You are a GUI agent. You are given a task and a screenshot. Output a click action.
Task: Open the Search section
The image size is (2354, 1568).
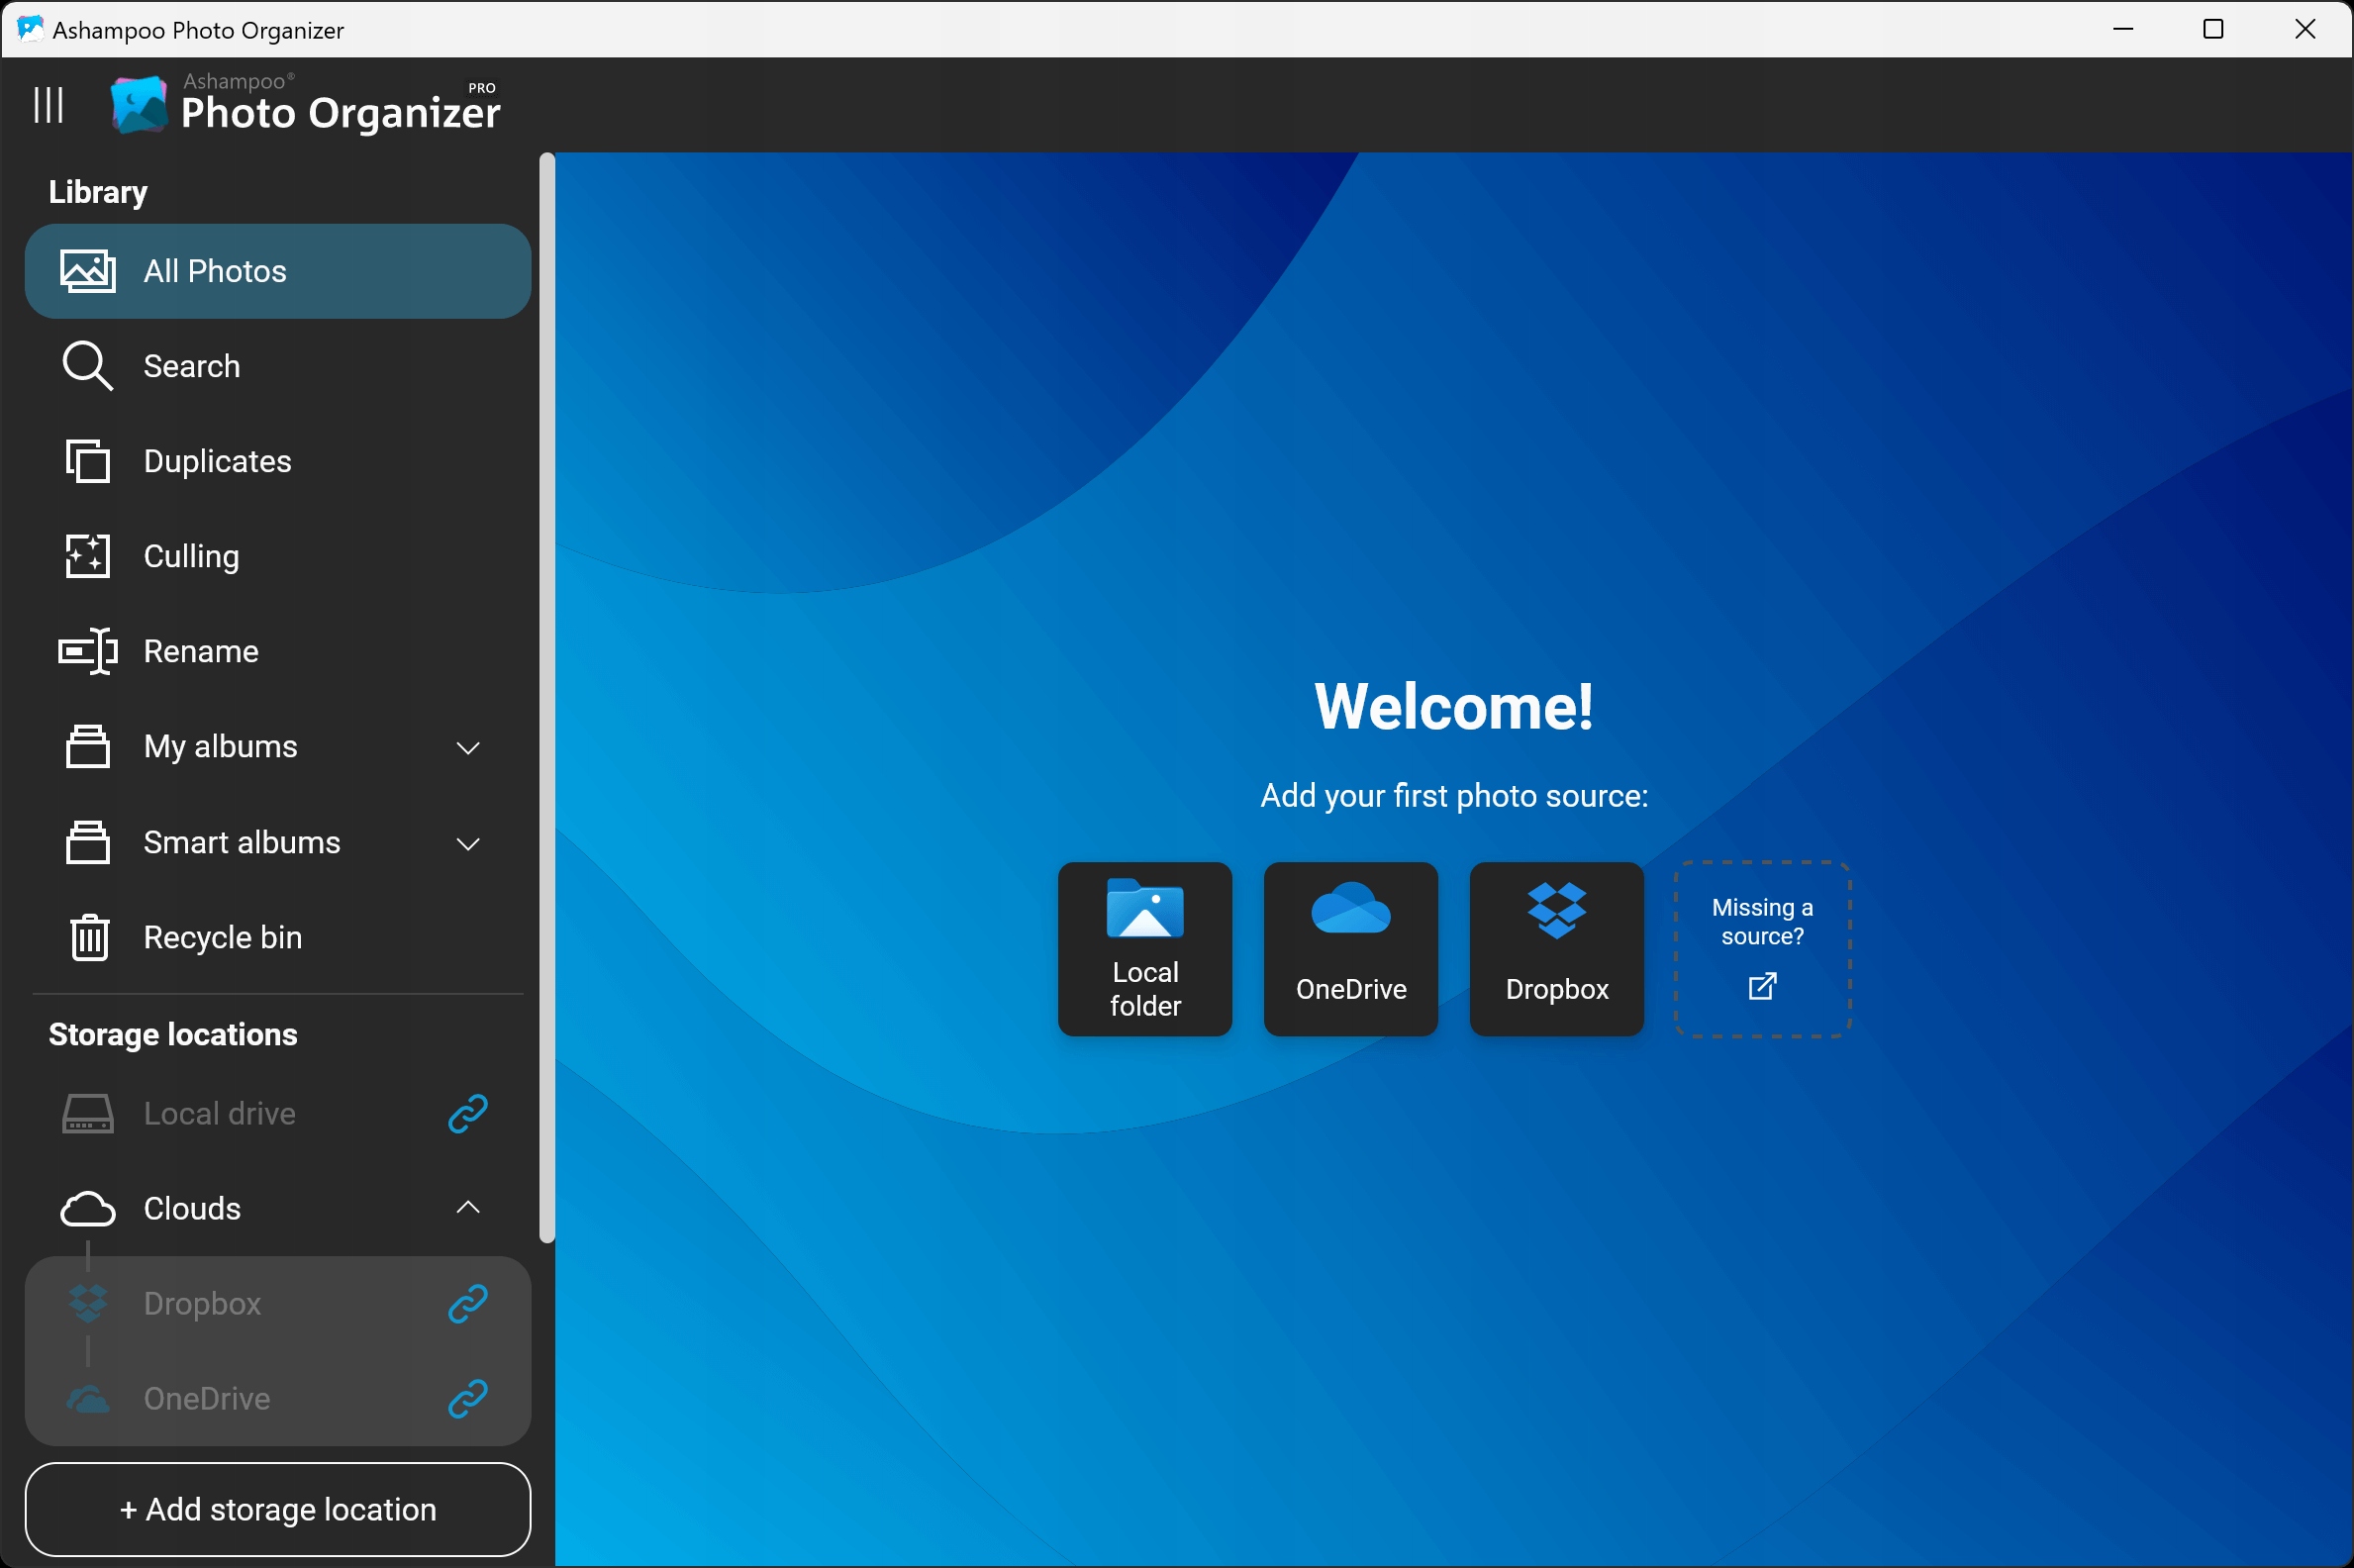click(190, 366)
